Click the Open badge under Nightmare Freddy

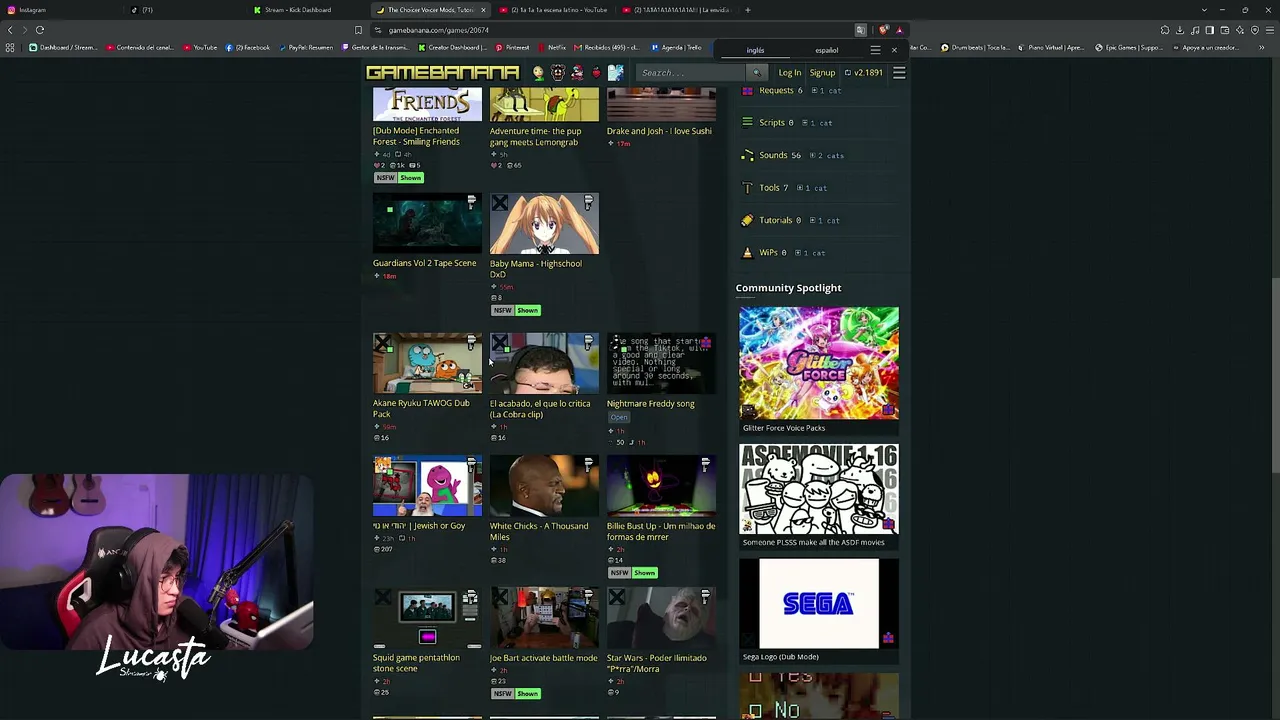pos(619,417)
